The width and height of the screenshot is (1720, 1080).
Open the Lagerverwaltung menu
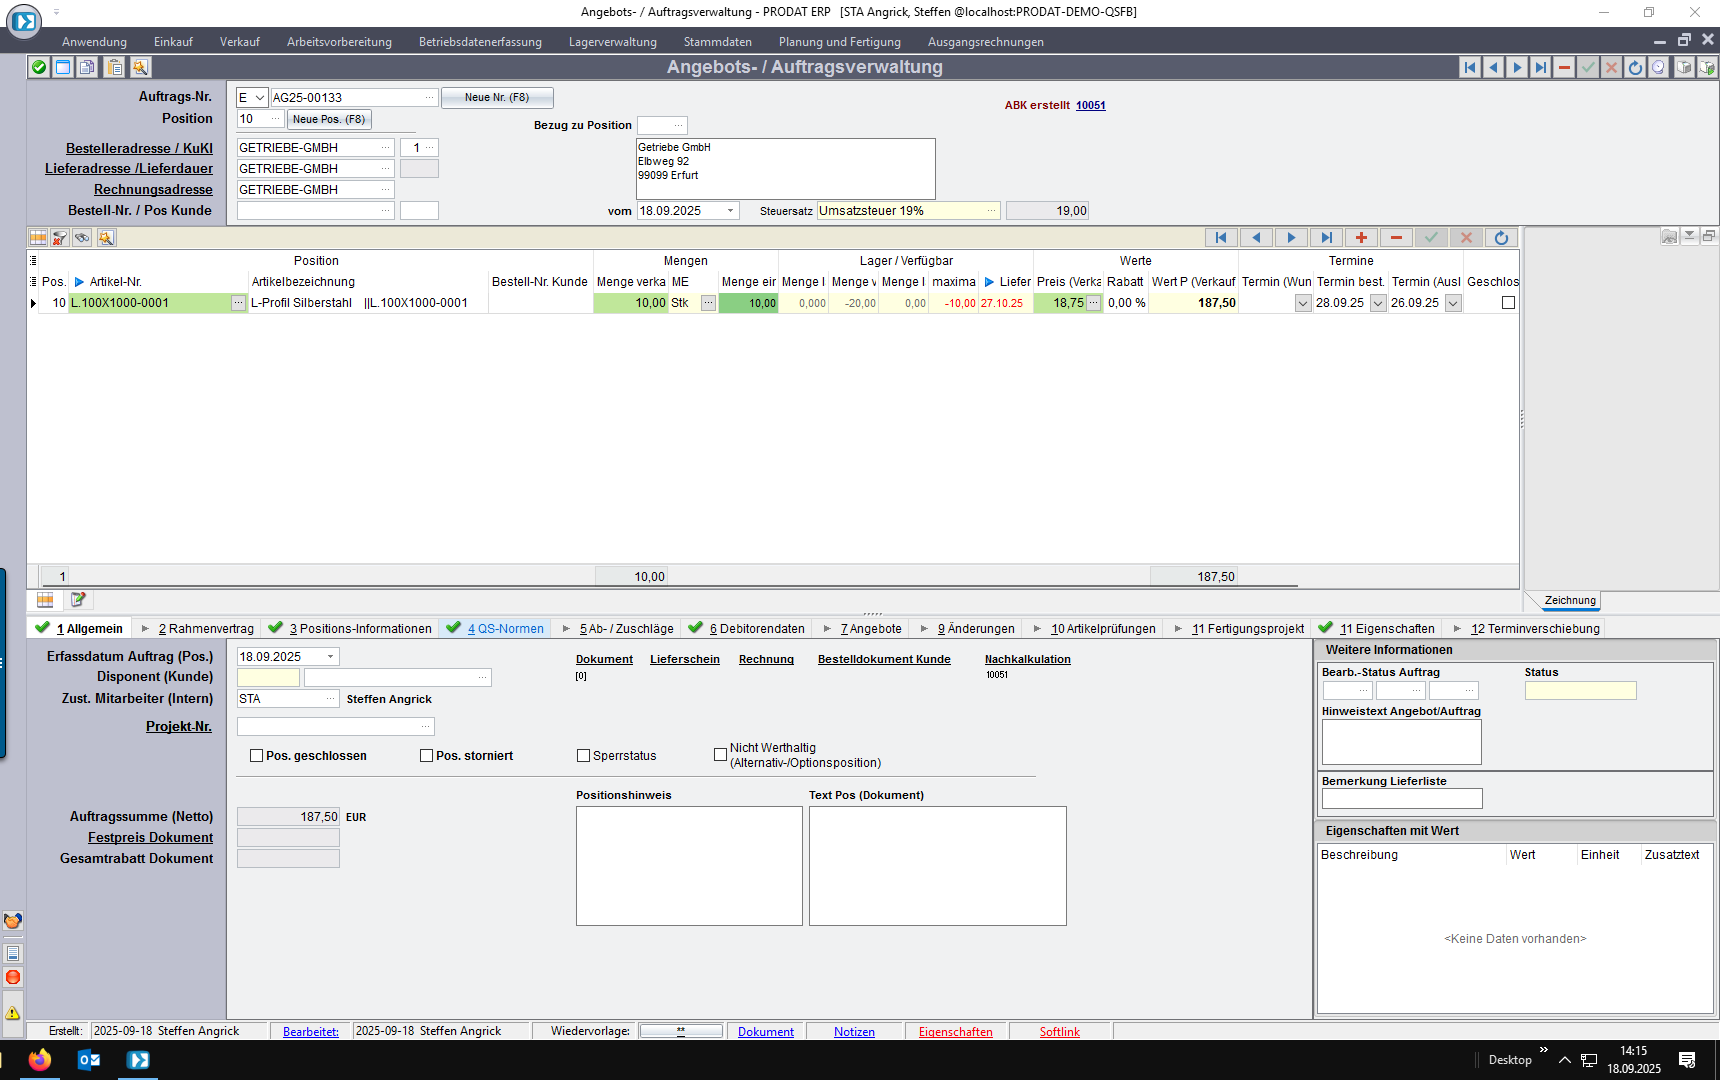(x=612, y=42)
